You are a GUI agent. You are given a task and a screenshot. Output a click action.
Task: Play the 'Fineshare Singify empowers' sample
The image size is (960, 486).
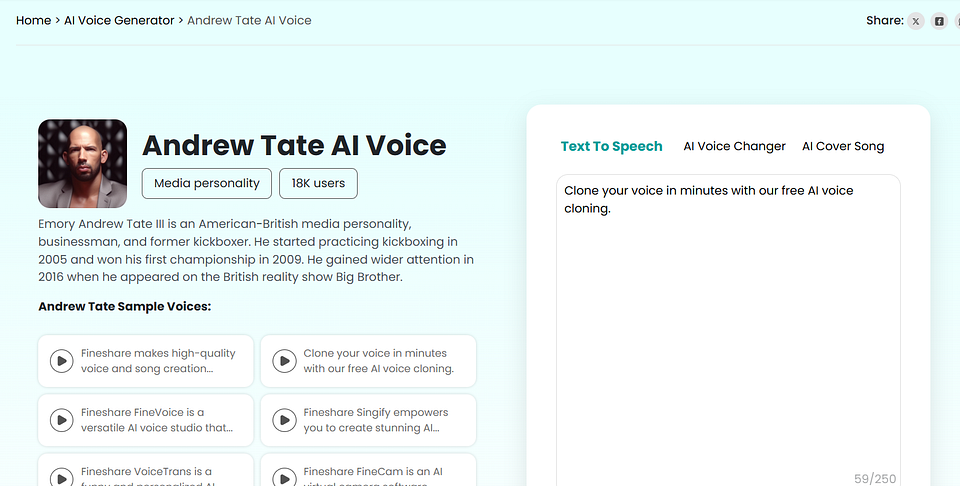[284, 420]
